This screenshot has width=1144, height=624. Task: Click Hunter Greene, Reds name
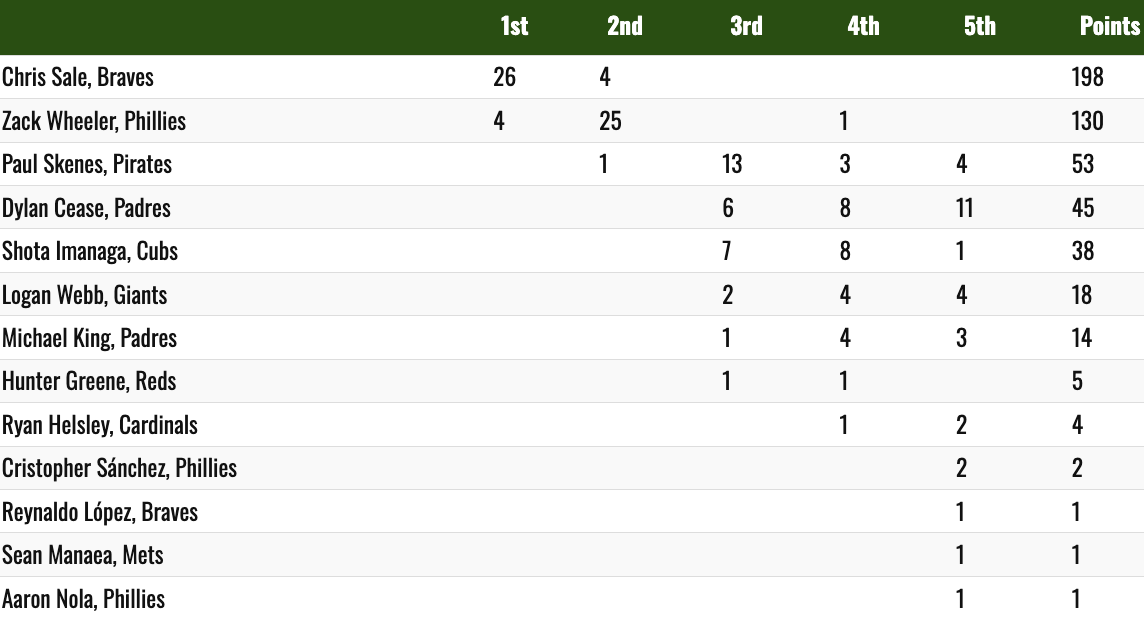click(x=89, y=381)
